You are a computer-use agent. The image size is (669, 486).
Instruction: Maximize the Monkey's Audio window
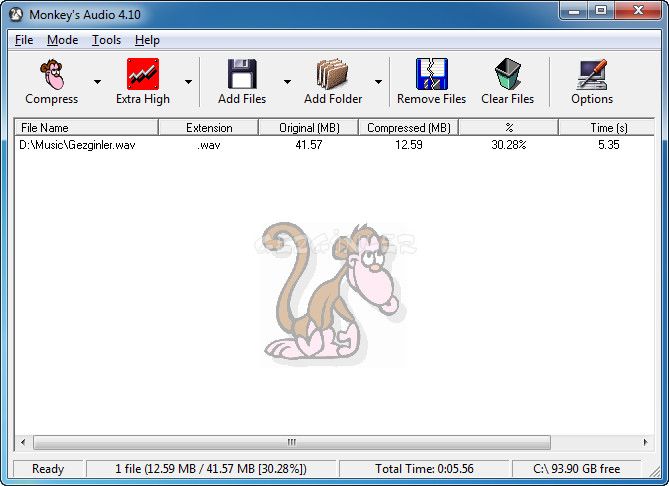[601, 11]
